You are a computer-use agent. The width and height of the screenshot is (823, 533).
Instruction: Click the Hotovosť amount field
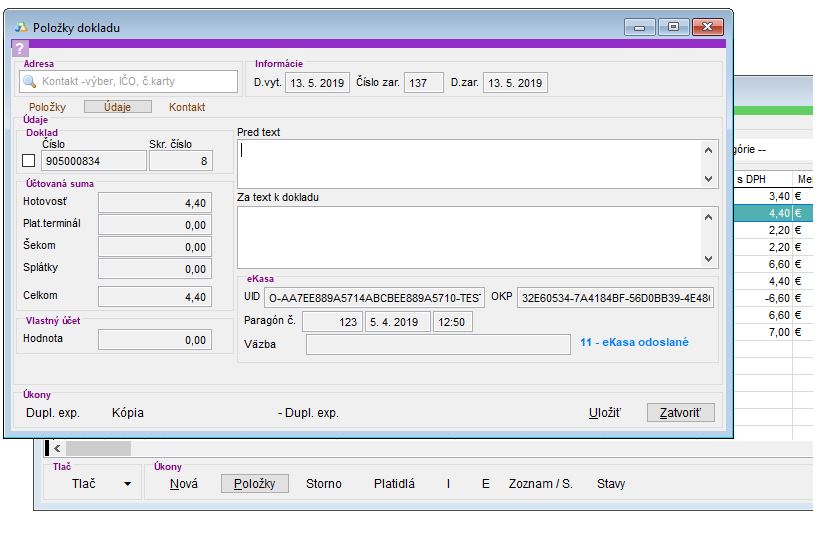(155, 203)
